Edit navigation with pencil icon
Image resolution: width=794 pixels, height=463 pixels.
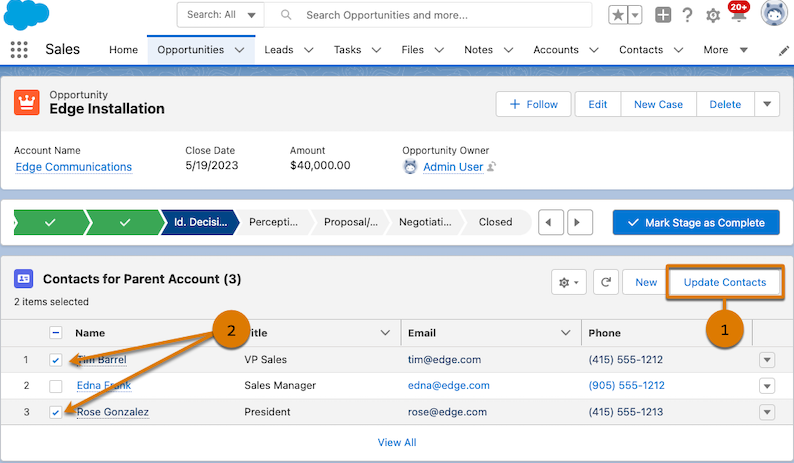[x=783, y=50]
